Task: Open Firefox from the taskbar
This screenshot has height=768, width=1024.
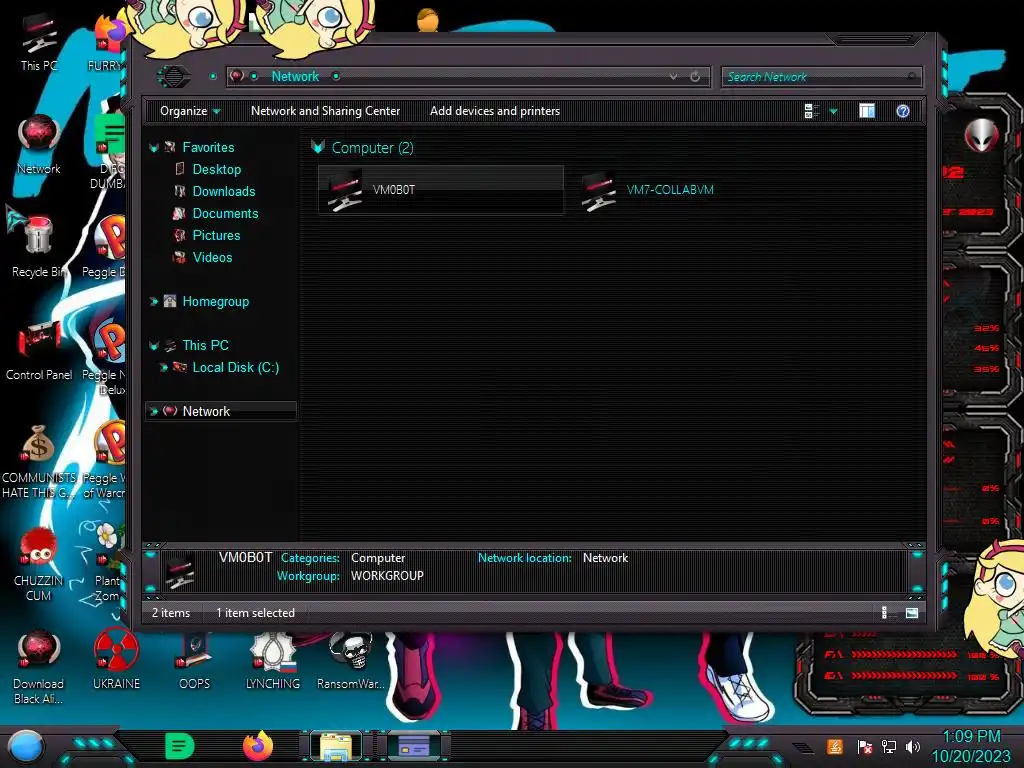Action: [257, 746]
